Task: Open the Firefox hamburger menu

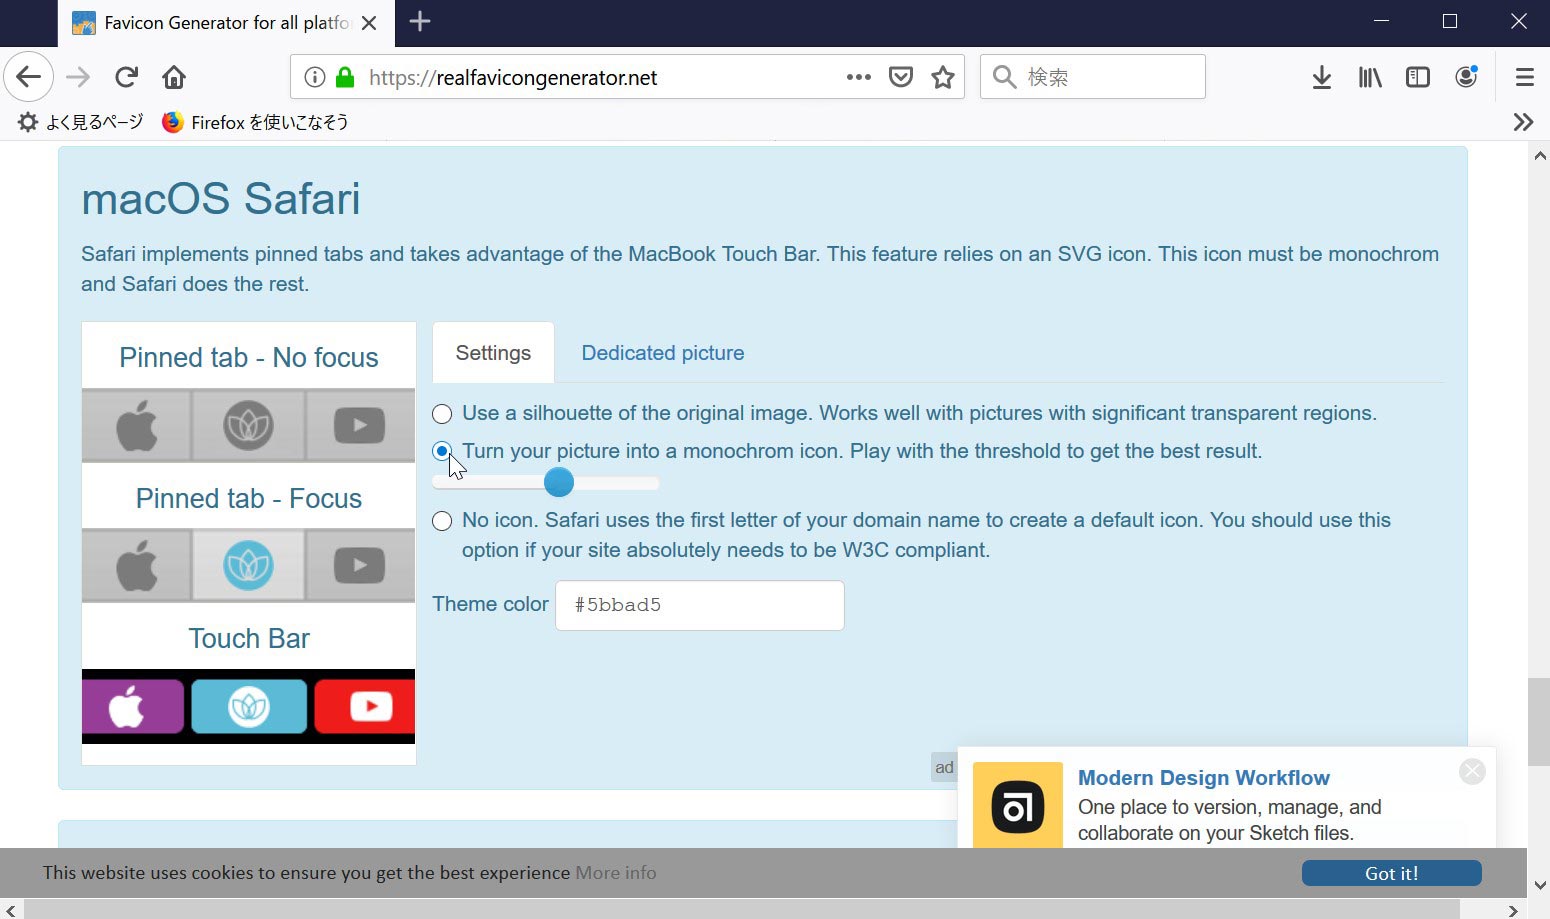Action: point(1524,77)
